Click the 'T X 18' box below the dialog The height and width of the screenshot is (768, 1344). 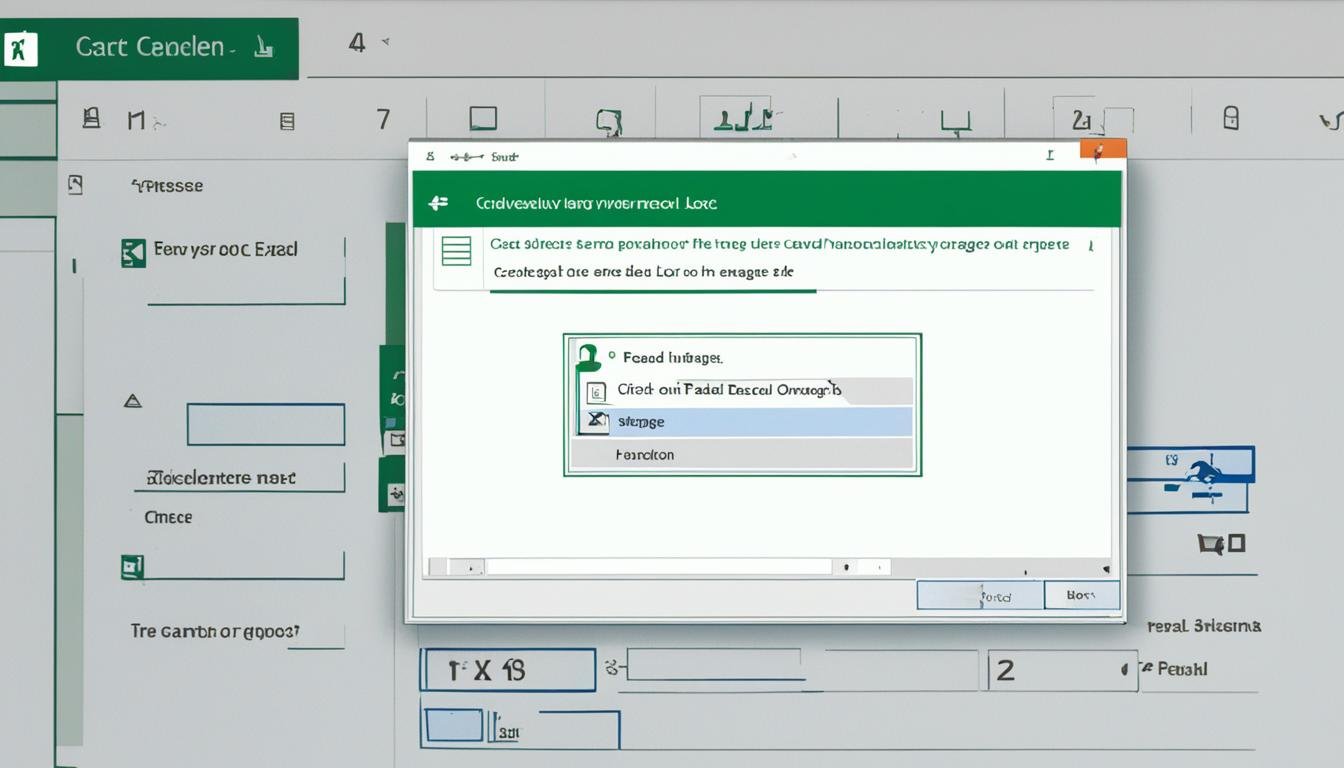[x=508, y=670]
